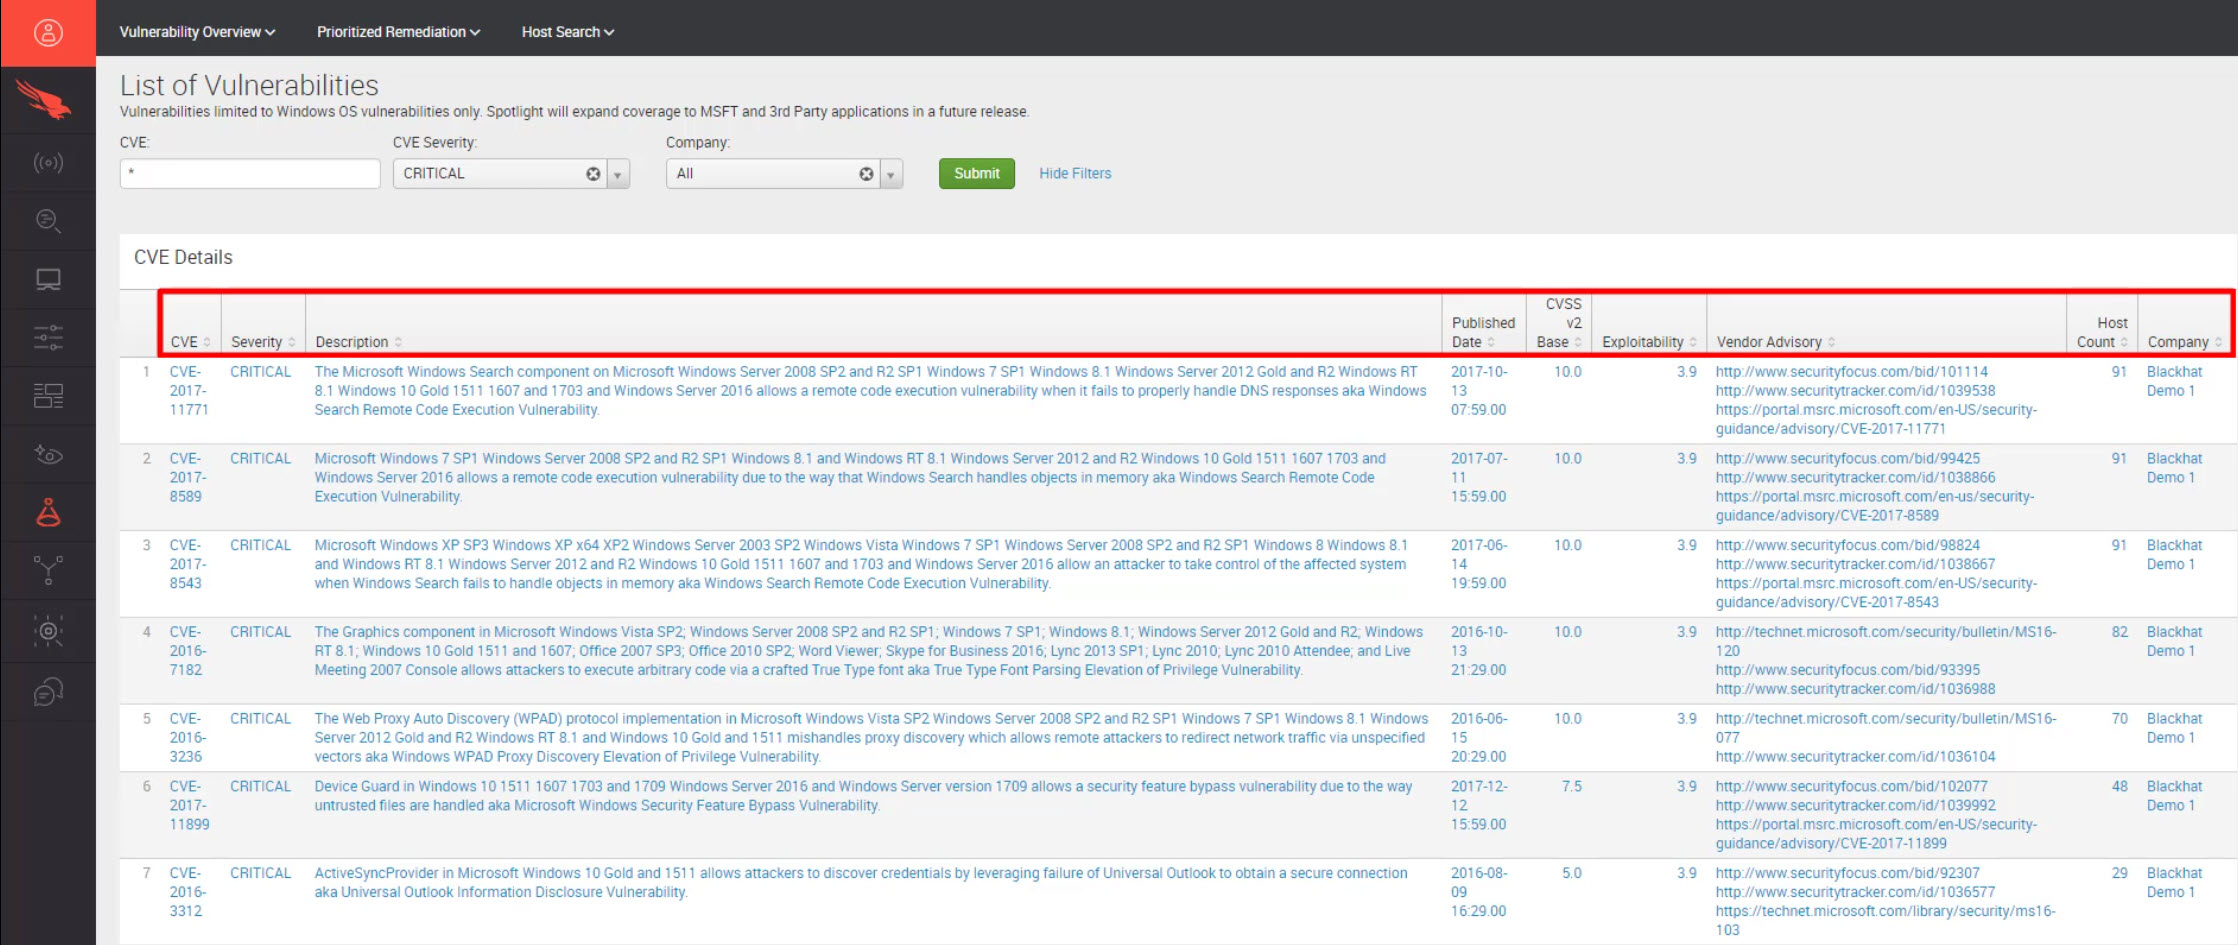Open securityfocus.com/bid/99425 advisory link
This screenshot has height=945, width=2238.
[x=1847, y=459]
